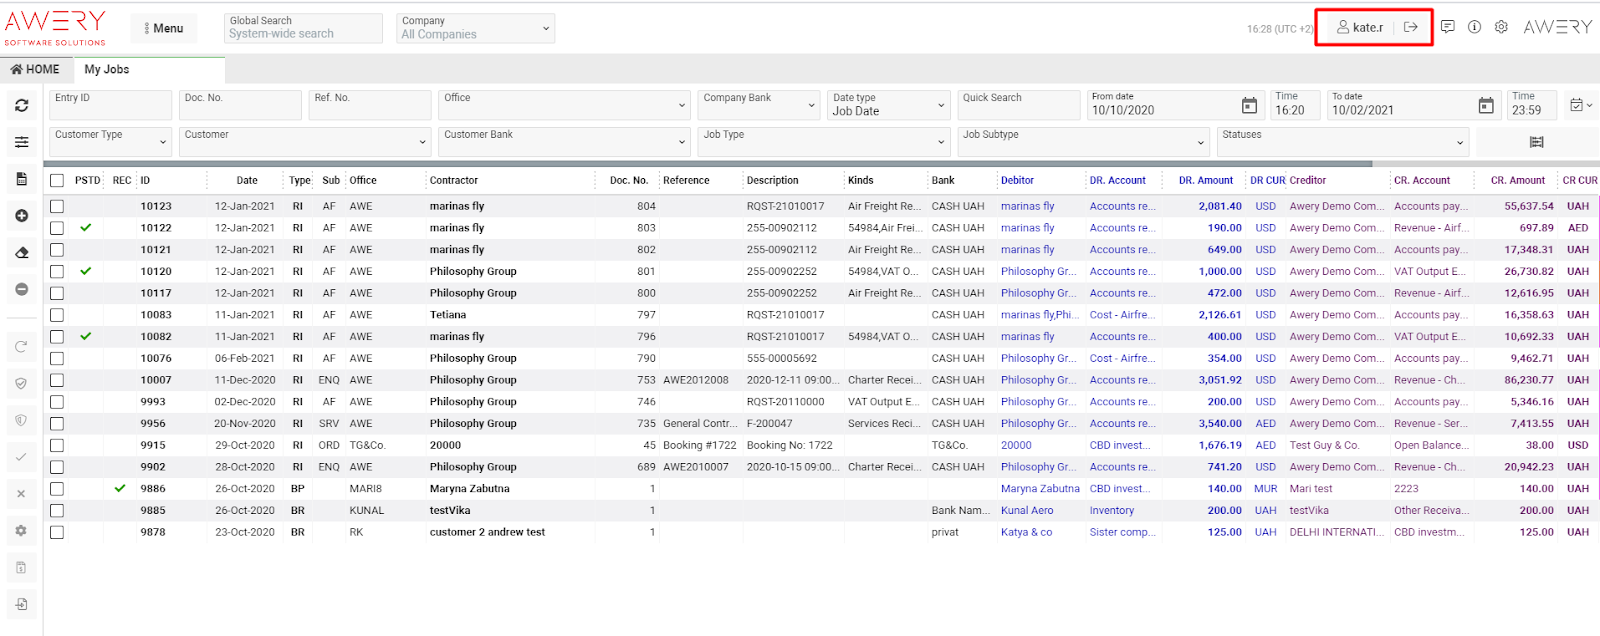Click the refresh icon in left sidebar
The width and height of the screenshot is (1600, 636).
(21, 105)
